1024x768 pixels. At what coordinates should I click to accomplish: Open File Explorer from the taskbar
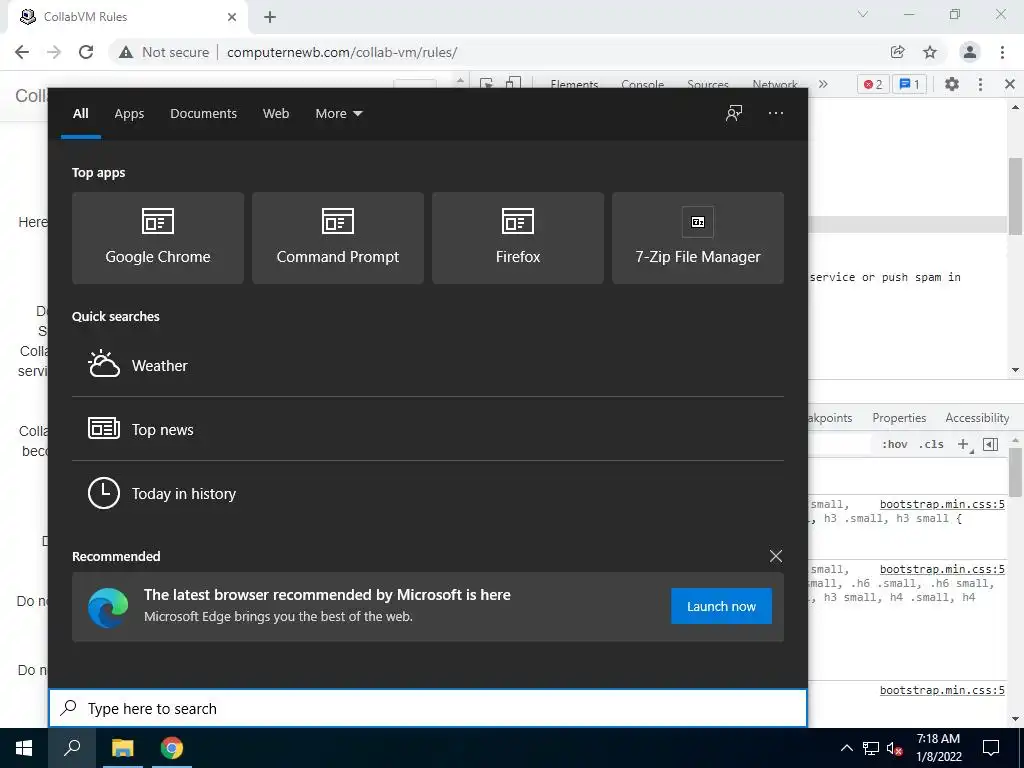point(122,748)
